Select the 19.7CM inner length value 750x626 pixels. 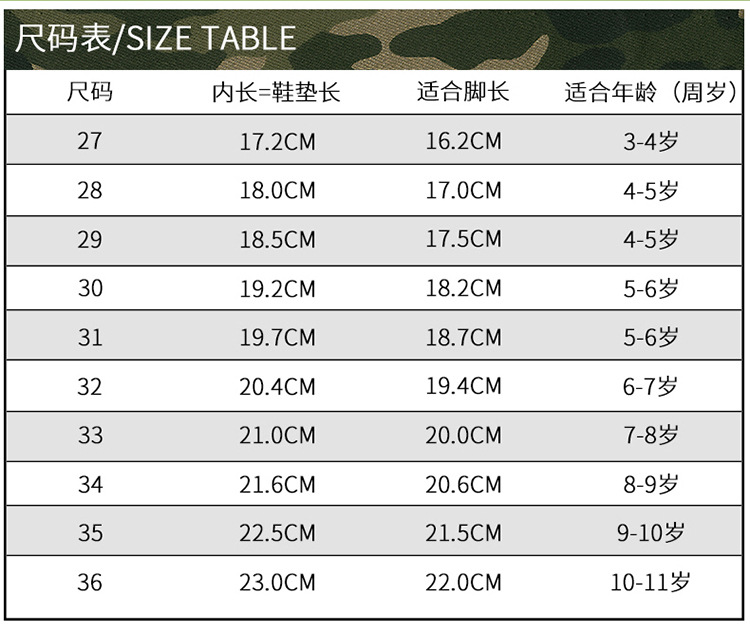pos(277,338)
